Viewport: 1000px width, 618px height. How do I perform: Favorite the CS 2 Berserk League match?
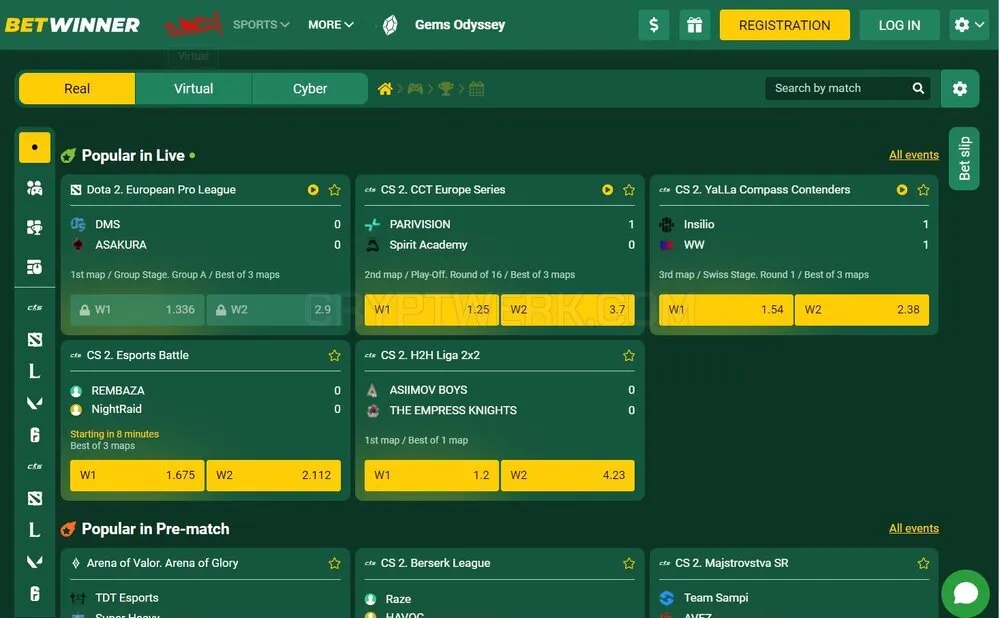[629, 563]
